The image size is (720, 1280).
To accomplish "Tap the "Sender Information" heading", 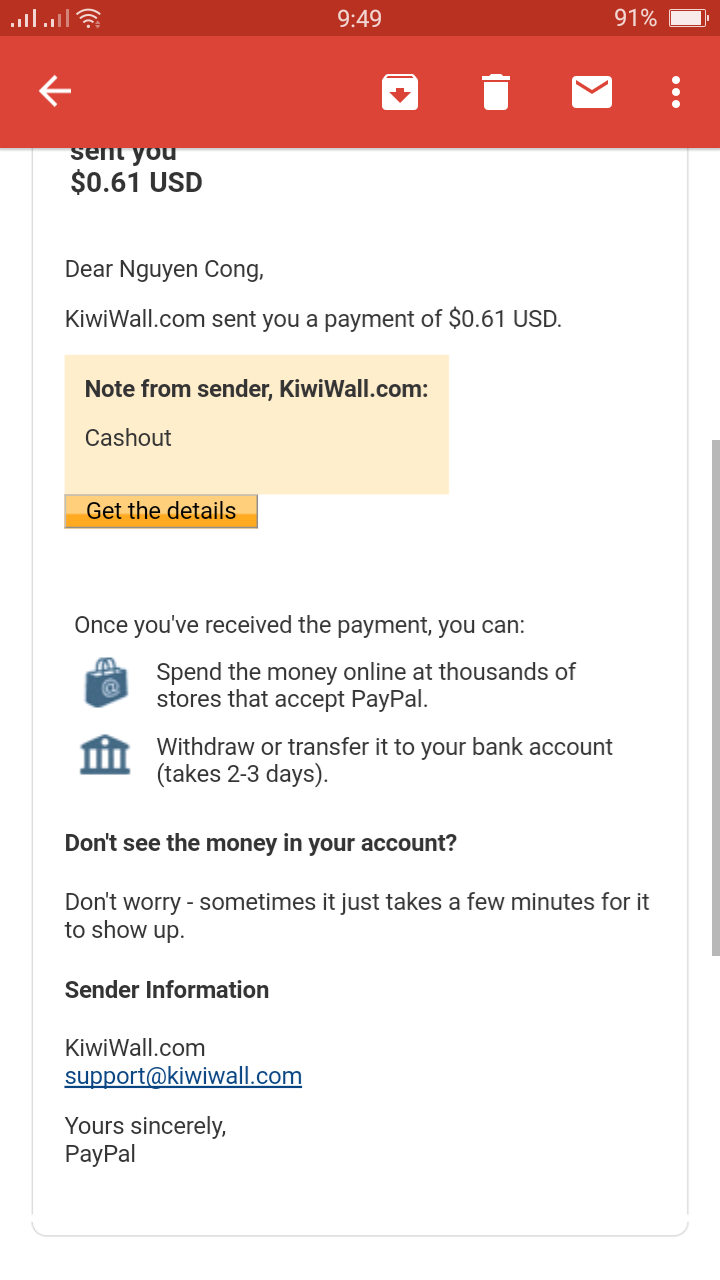I will coord(167,990).
